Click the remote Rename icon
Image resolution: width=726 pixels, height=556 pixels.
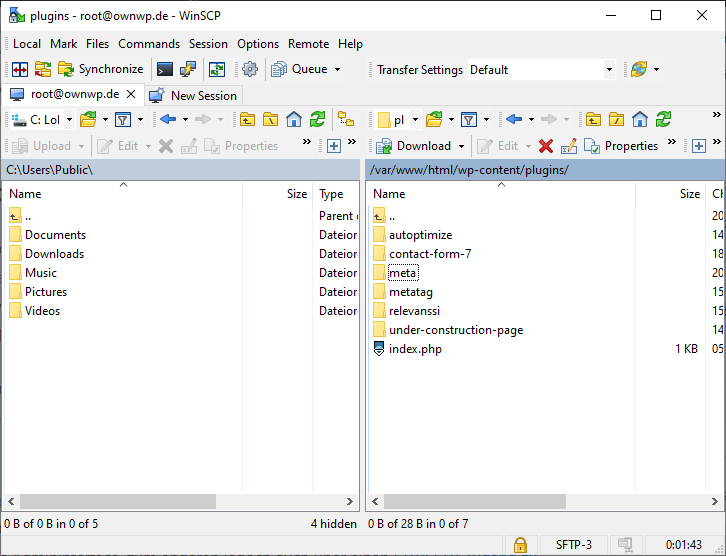pos(569,146)
